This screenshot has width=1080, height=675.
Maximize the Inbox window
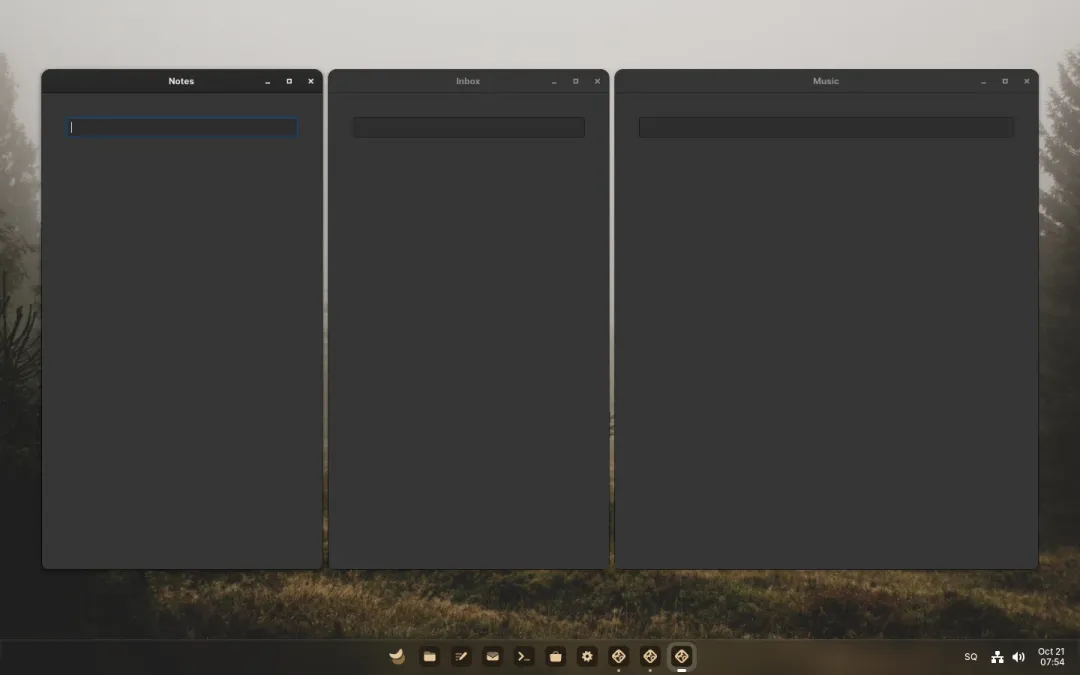(x=576, y=81)
